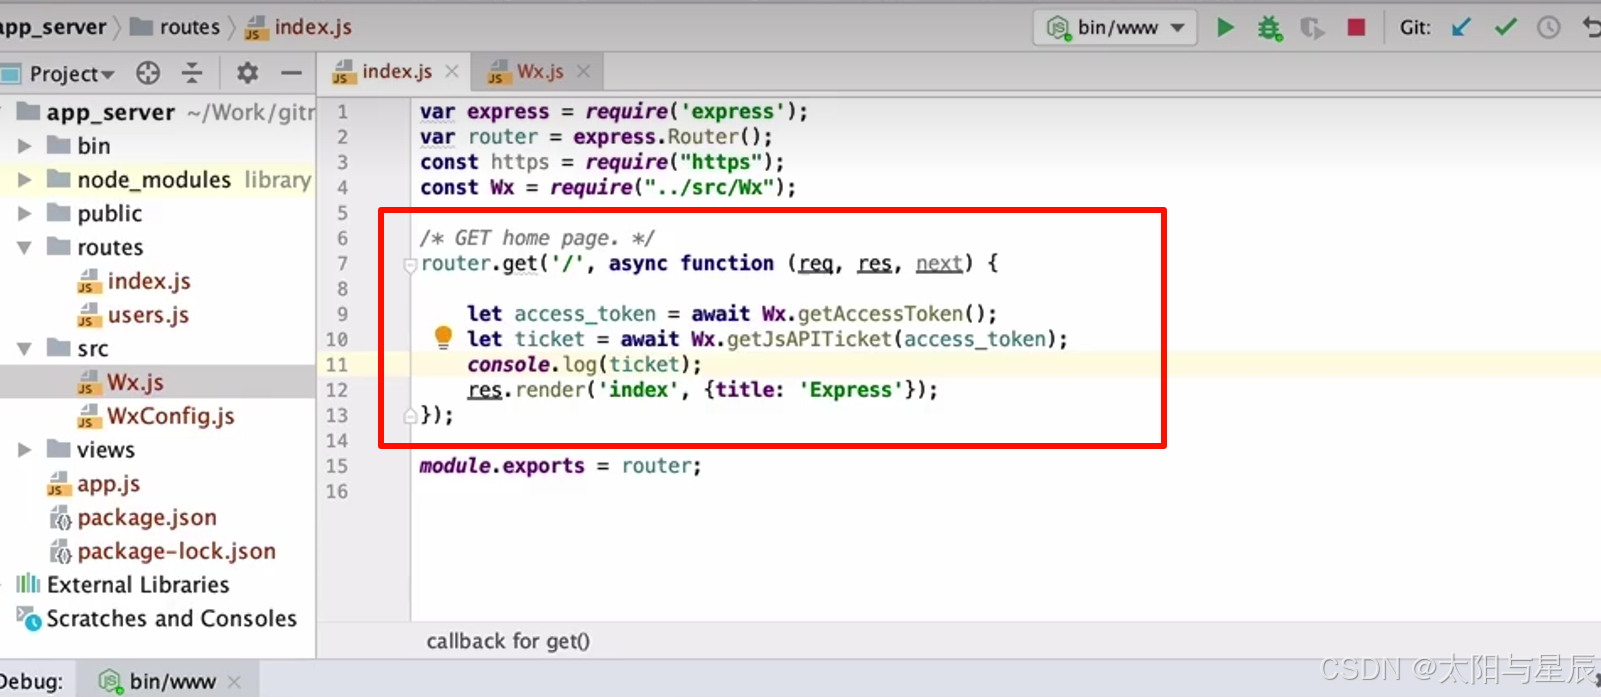Select app.js in the project tree
1601x697 pixels.
coord(95,484)
